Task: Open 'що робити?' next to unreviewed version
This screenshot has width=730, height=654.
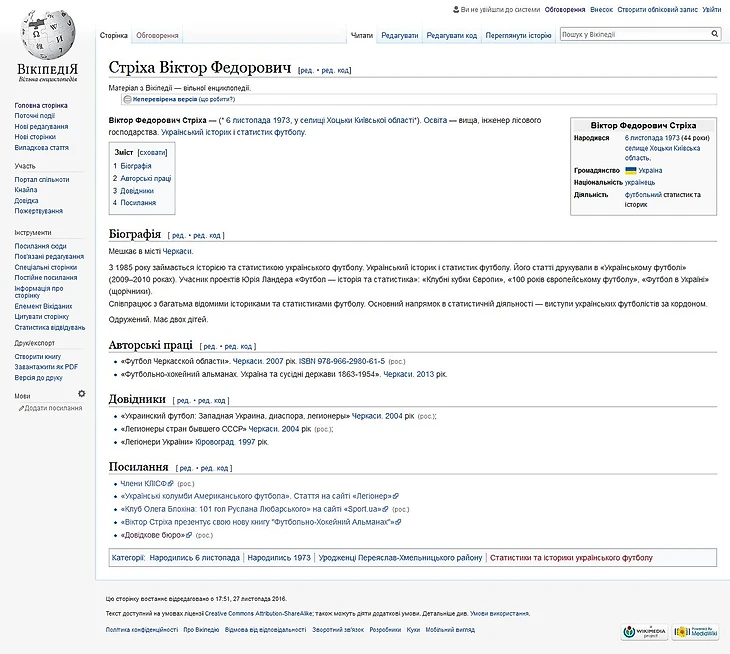Action: 217,100
